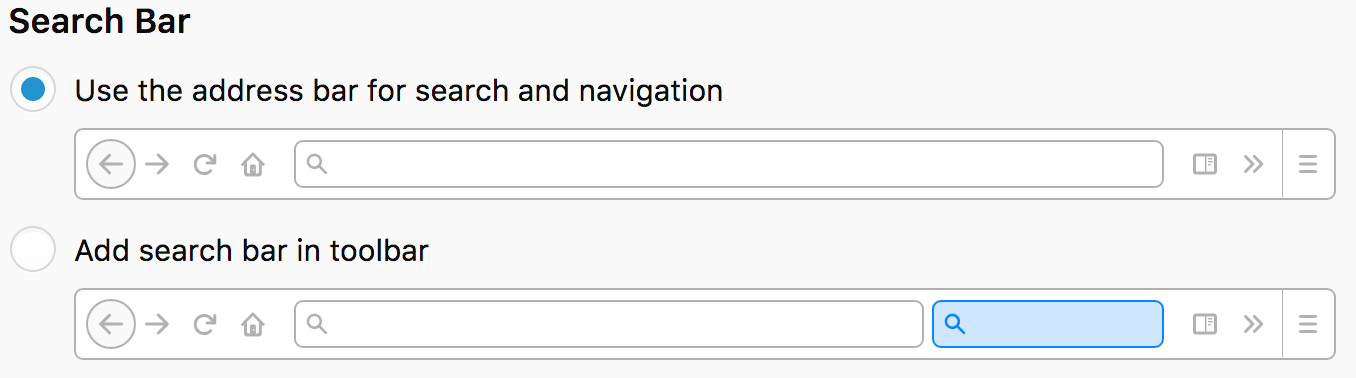This screenshot has height=378, width=1356.
Task: Click back arrow in lower toolbar preview
Action: (111, 324)
